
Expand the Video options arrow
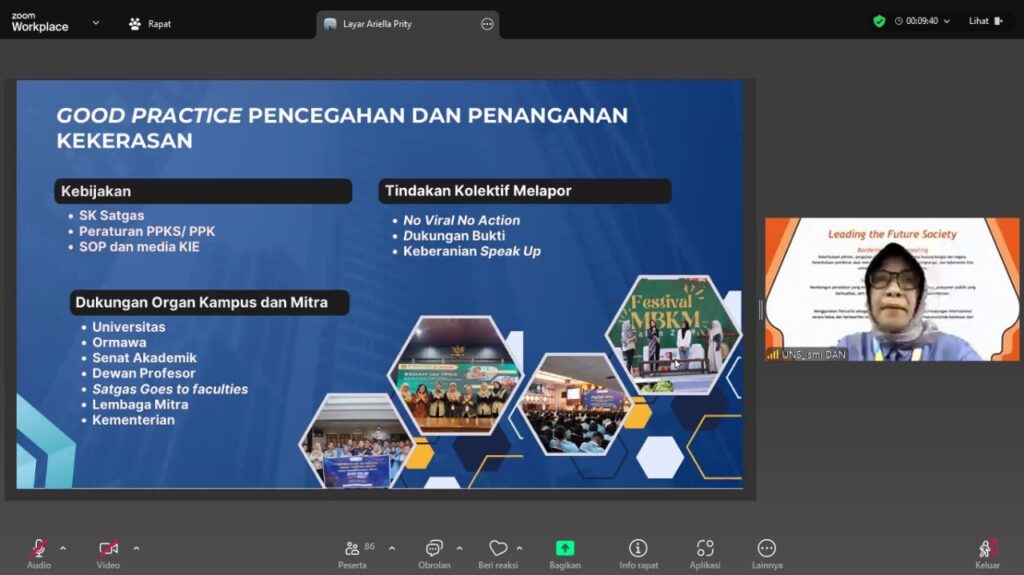[x=136, y=548]
